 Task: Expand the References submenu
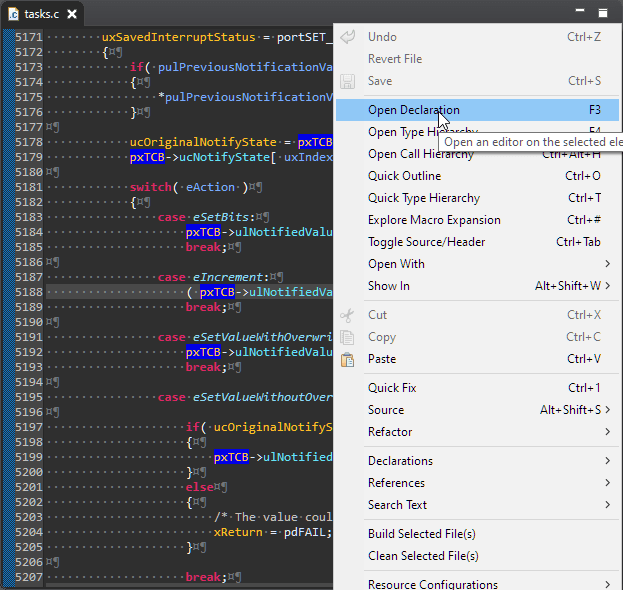click(x=477, y=483)
